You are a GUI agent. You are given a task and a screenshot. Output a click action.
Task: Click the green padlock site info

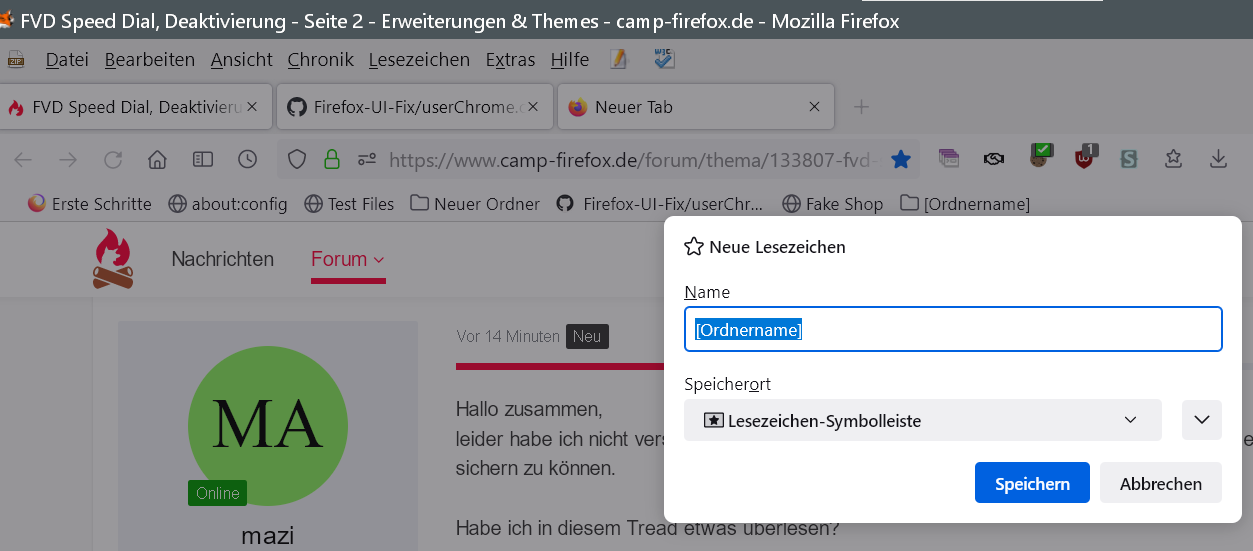332,160
